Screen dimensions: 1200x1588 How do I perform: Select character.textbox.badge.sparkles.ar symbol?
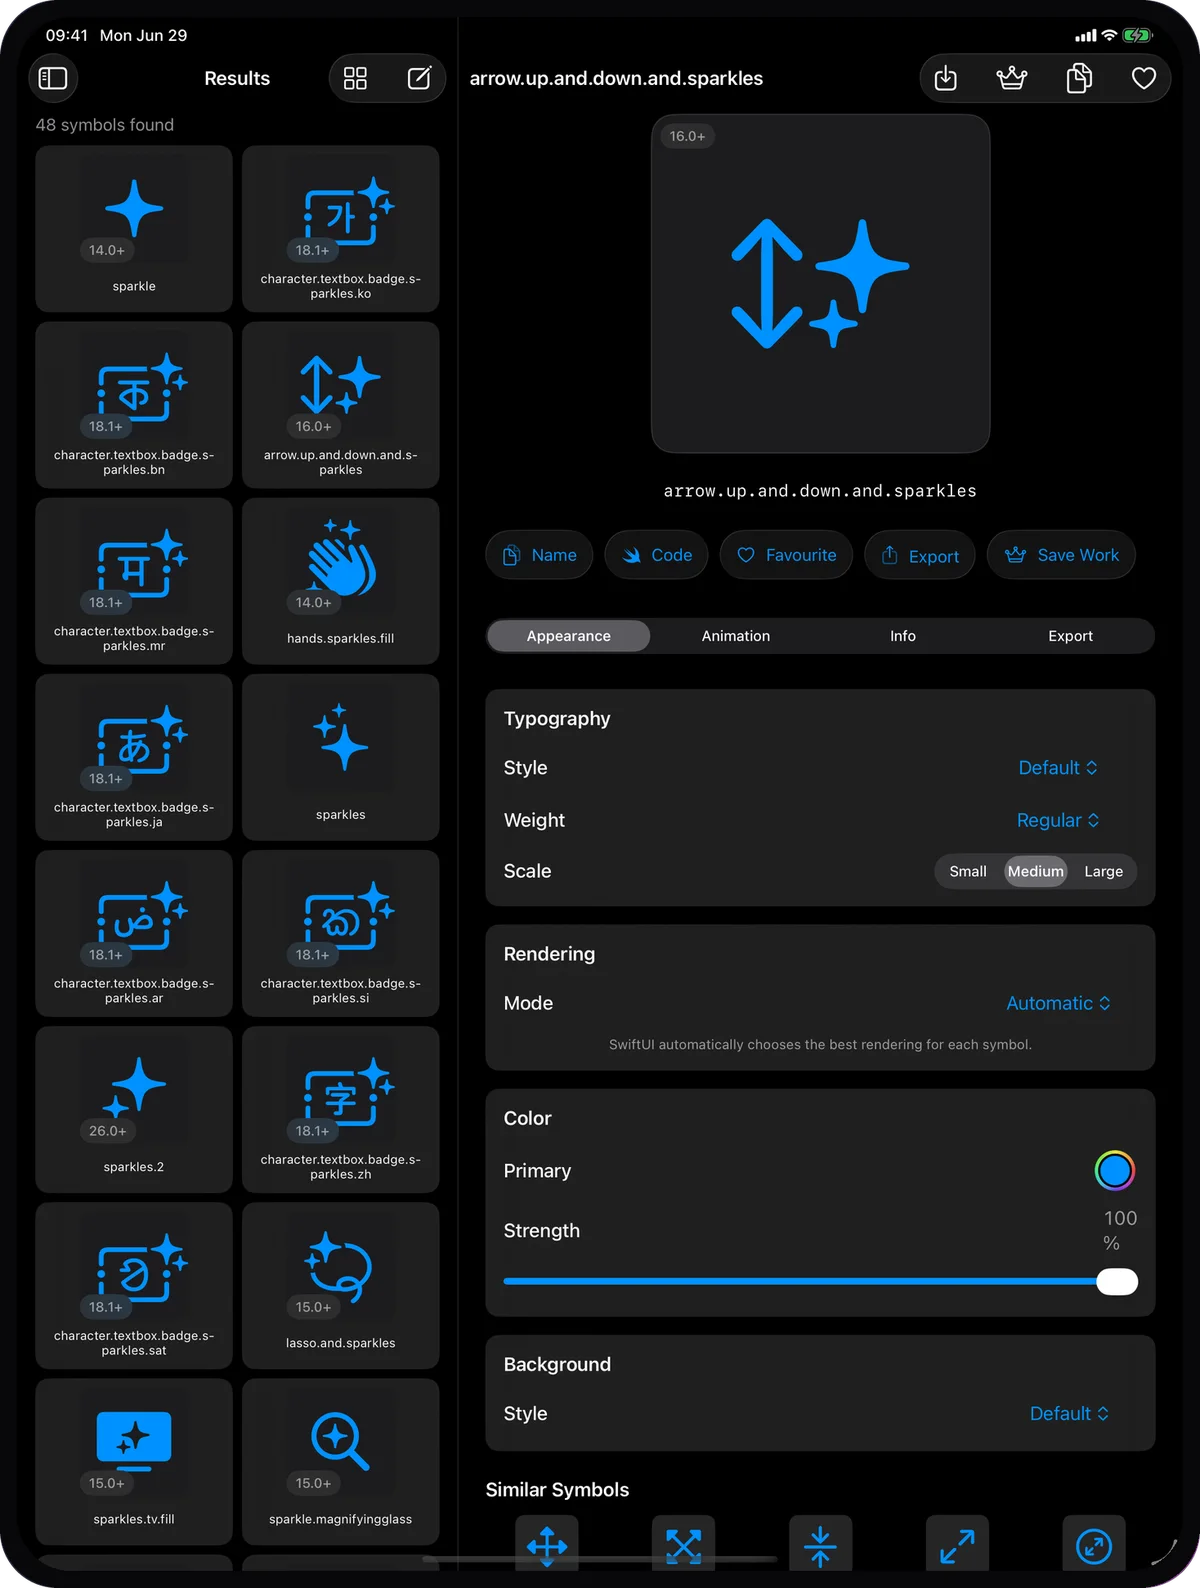click(x=134, y=933)
